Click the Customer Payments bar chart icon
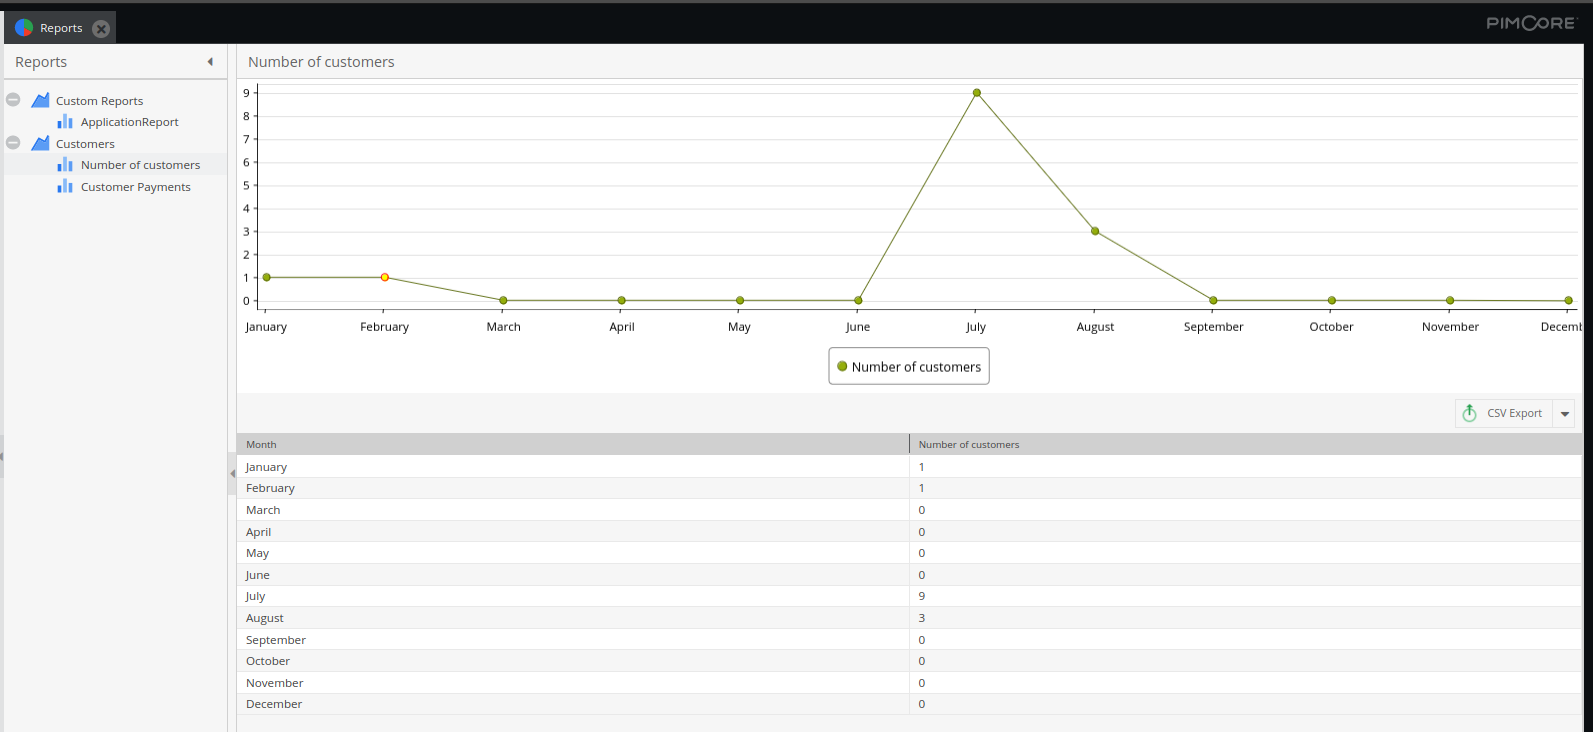This screenshot has height=732, width=1593. pos(65,186)
